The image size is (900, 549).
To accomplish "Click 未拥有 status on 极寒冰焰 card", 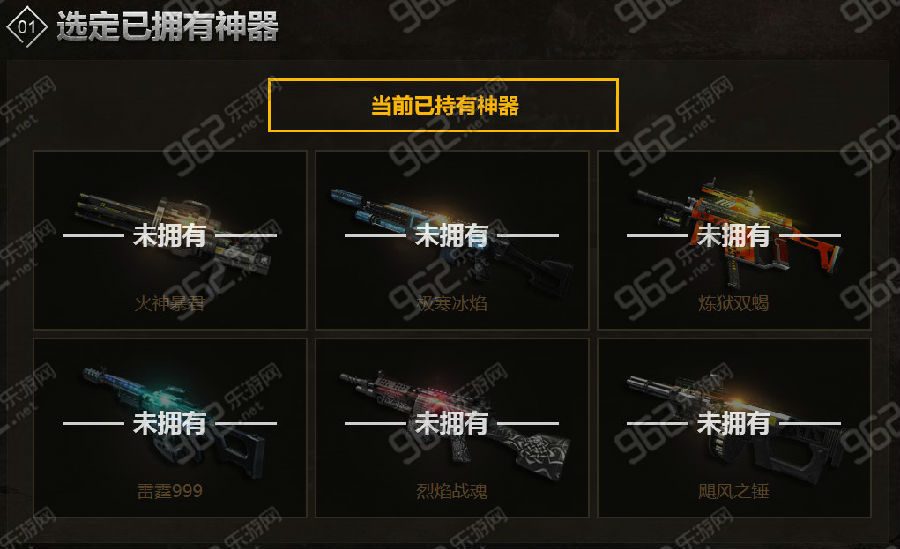I will point(452,235).
